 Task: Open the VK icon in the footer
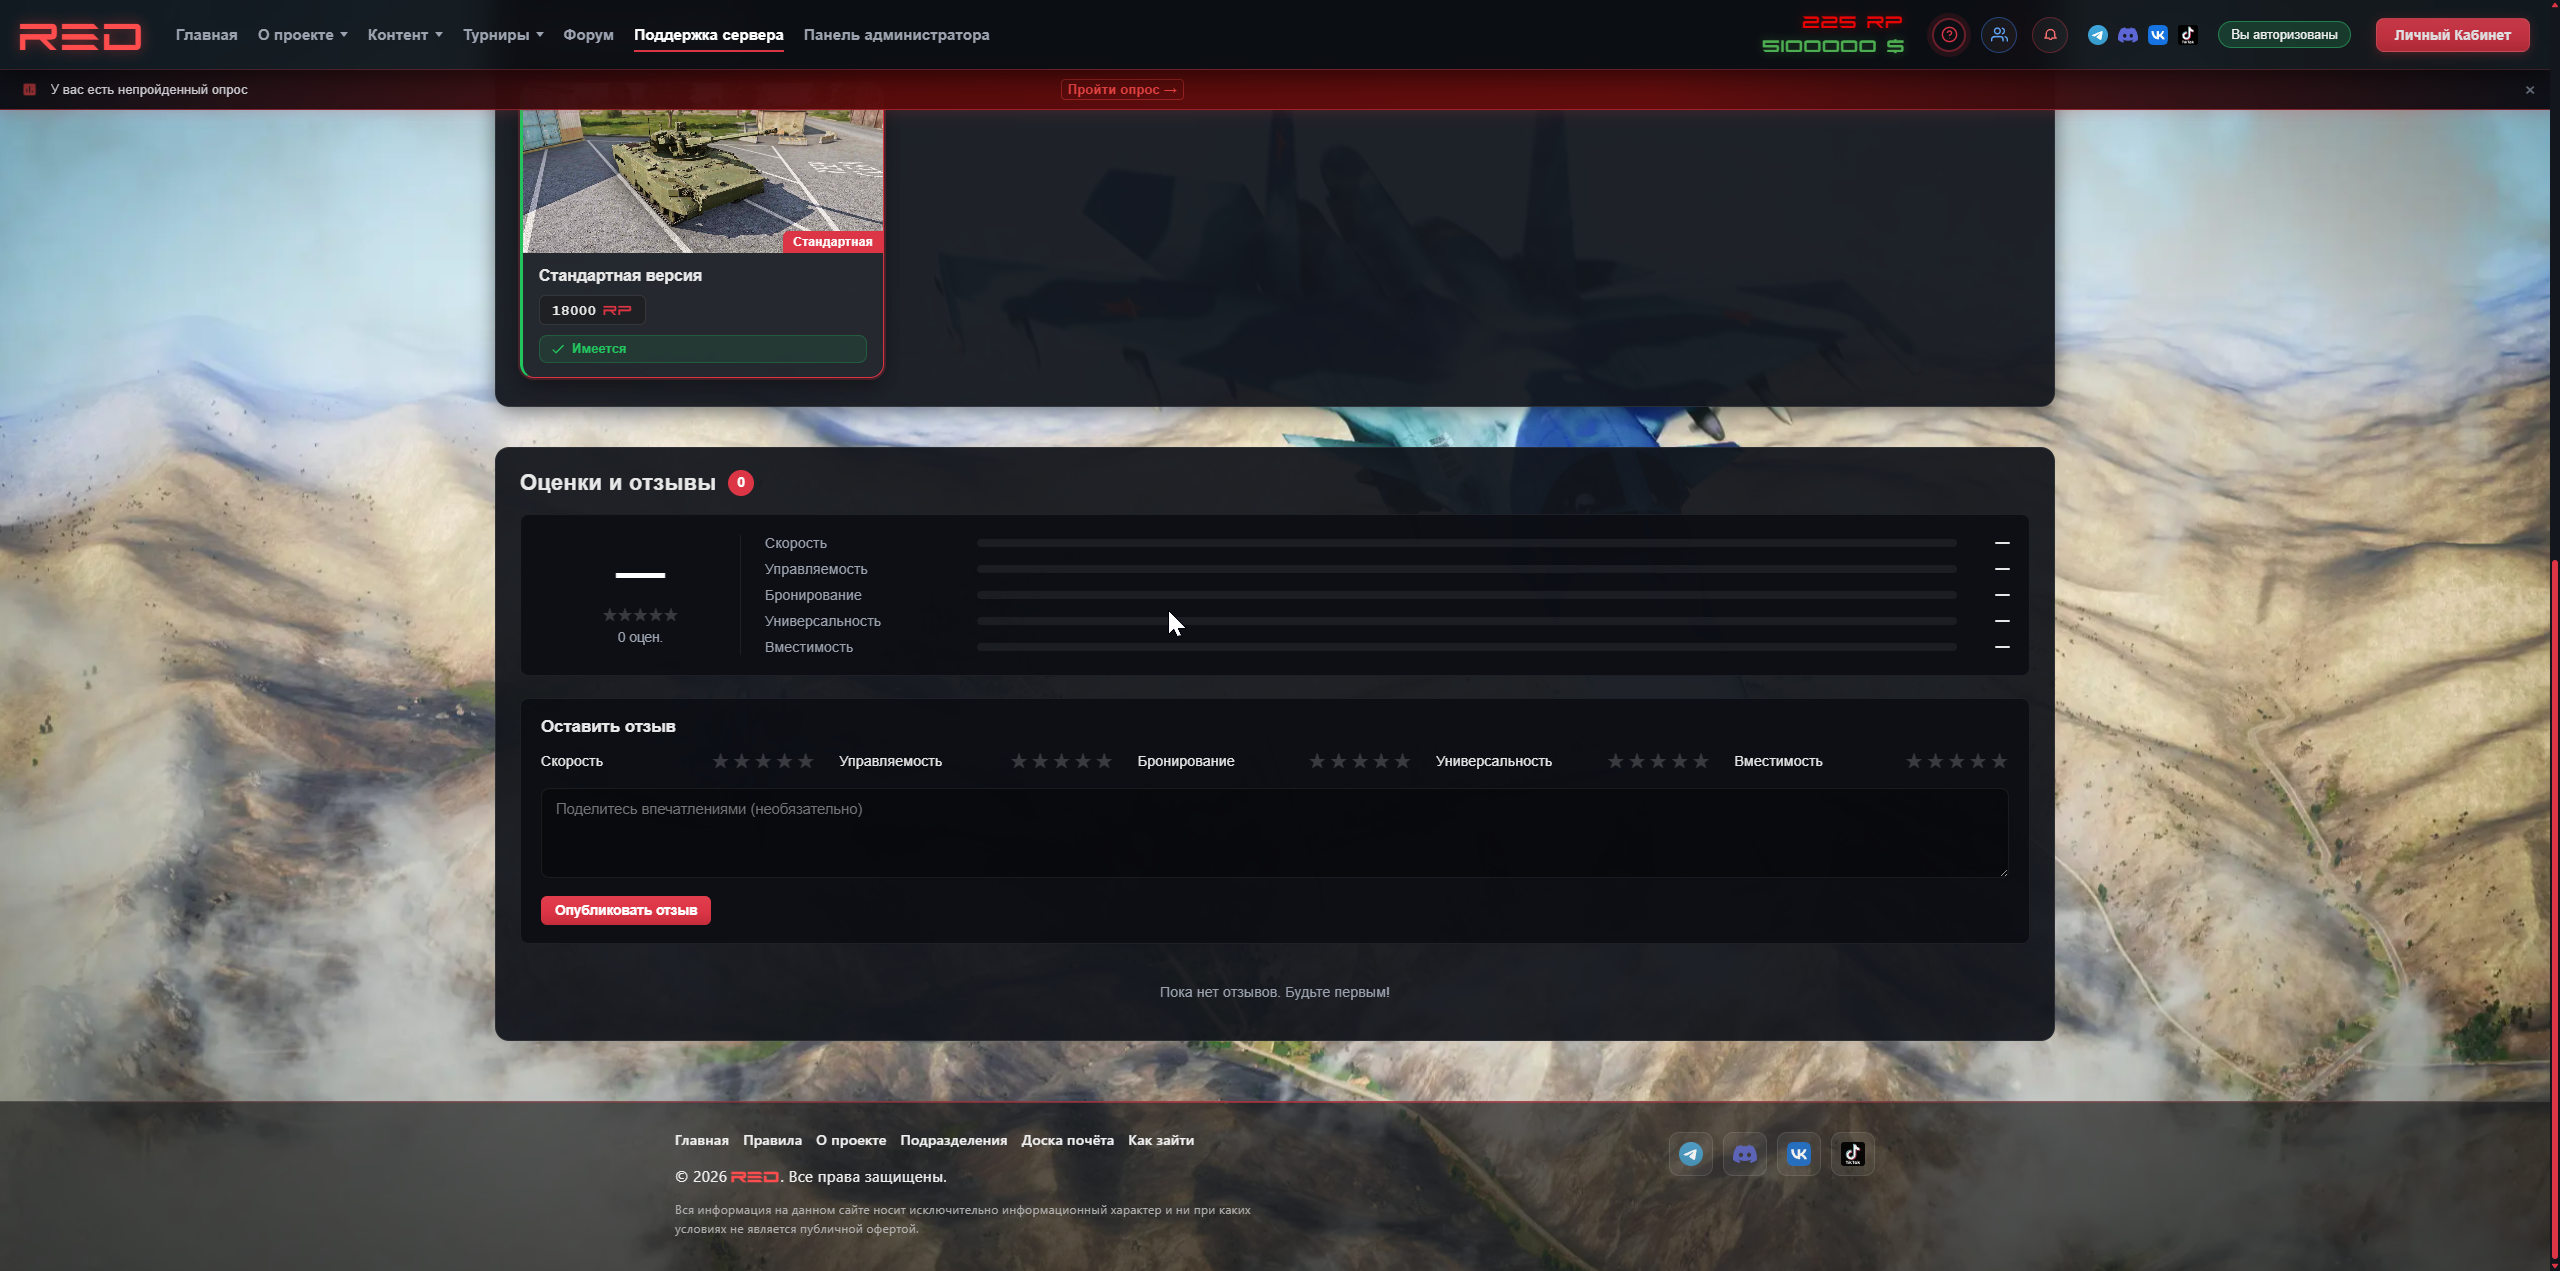[1799, 1154]
